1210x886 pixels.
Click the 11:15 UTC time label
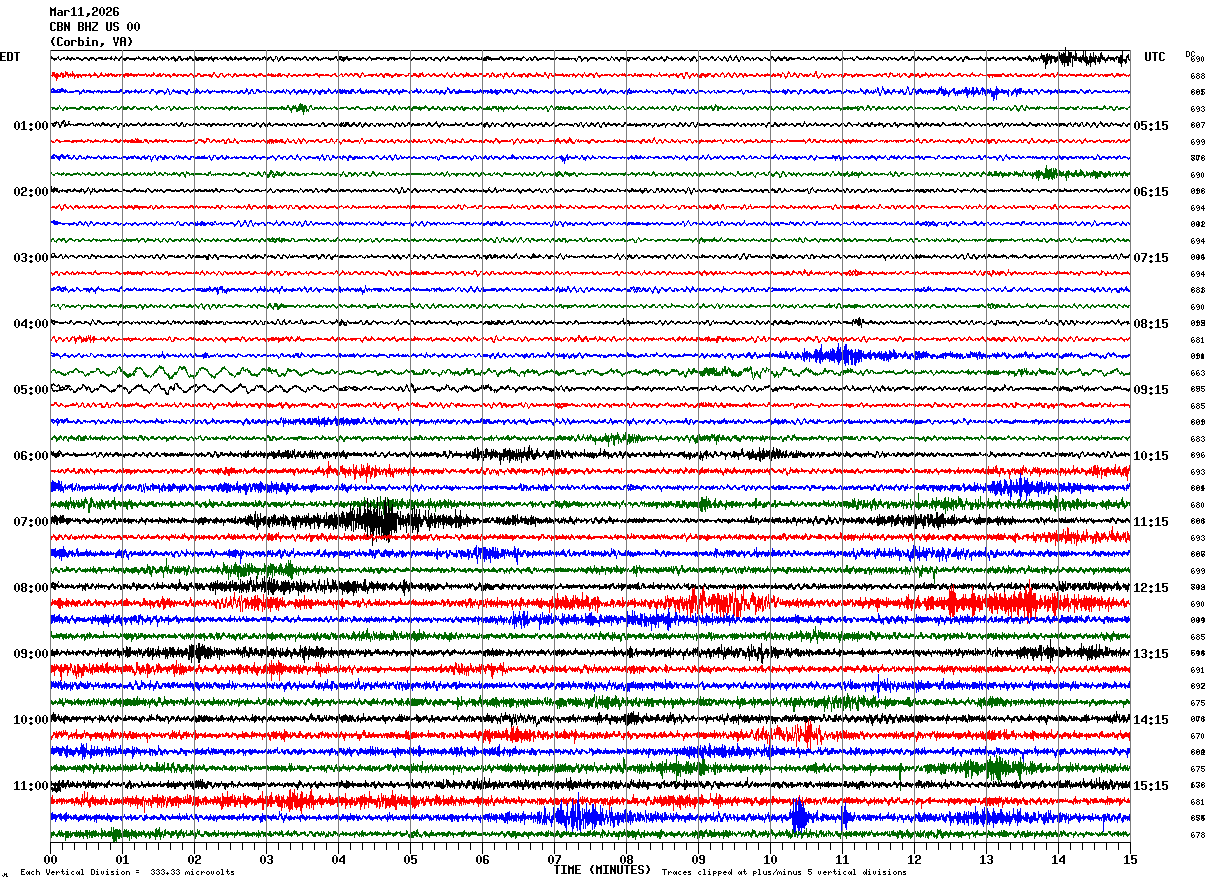click(1151, 522)
